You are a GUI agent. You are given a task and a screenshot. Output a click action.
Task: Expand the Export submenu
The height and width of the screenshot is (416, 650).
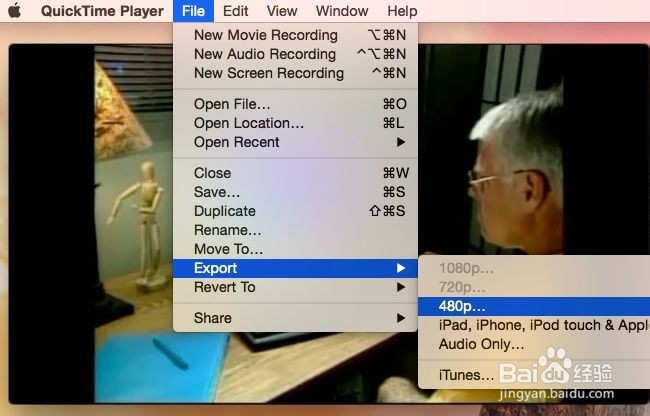click(x=295, y=268)
